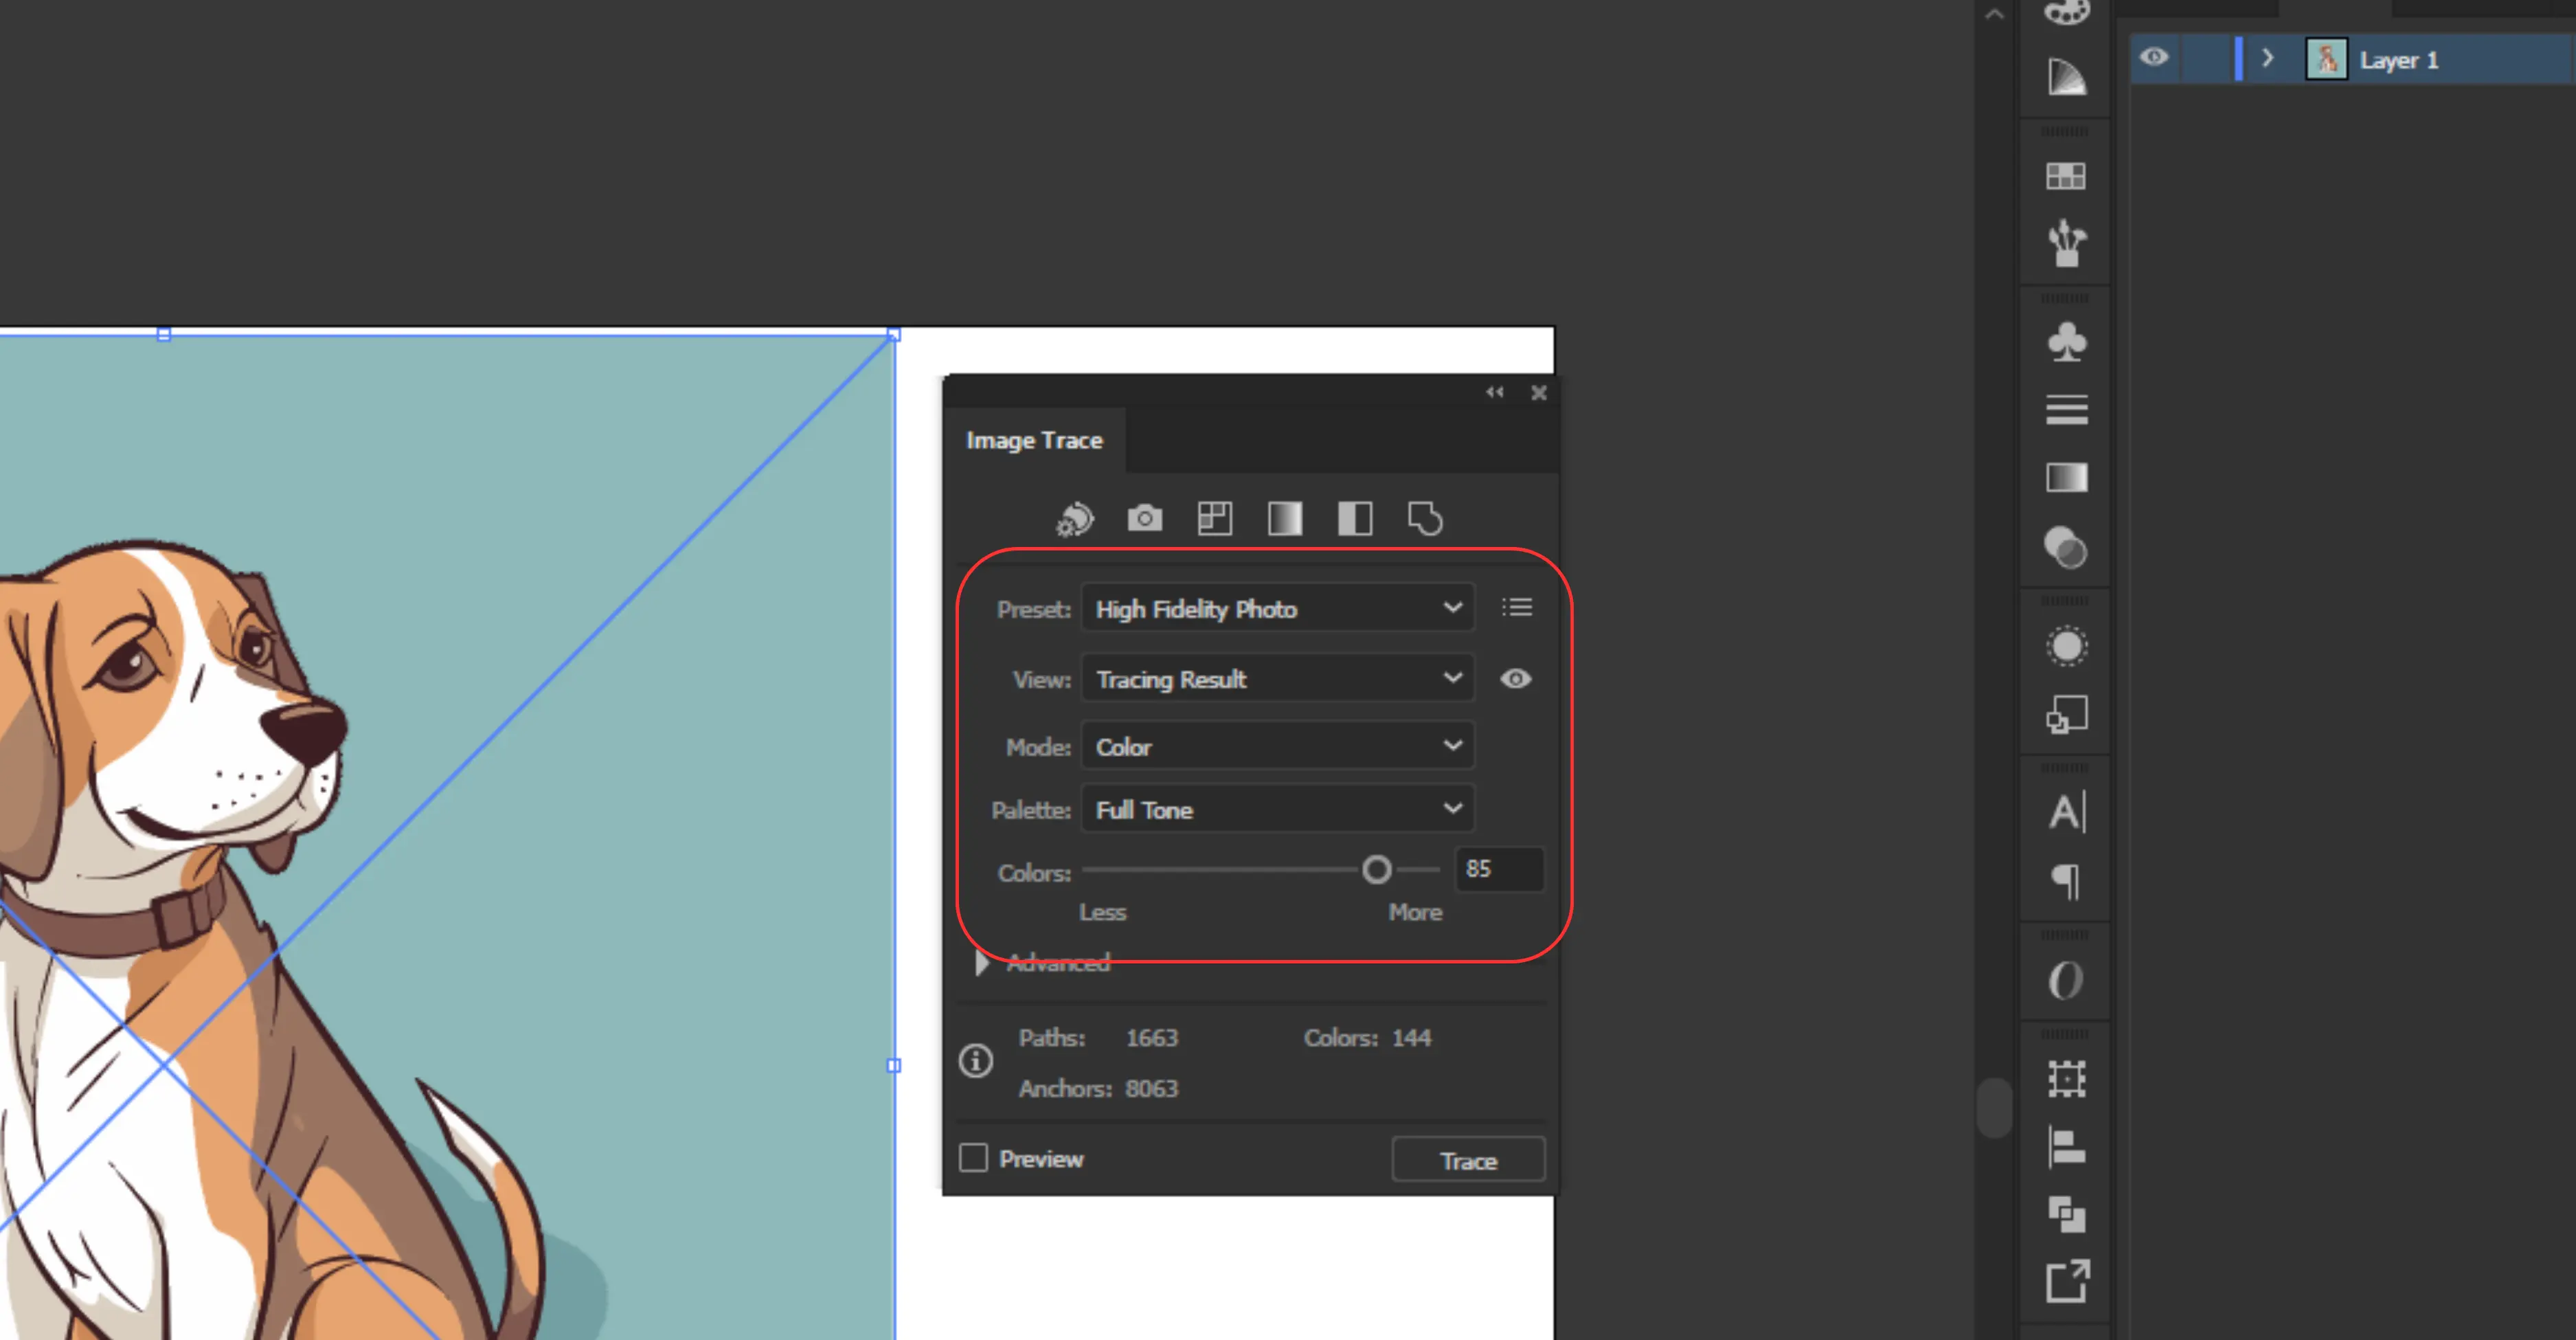Open the Asset Export panel icon
This screenshot has height=1340, width=2576.
click(2066, 1281)
